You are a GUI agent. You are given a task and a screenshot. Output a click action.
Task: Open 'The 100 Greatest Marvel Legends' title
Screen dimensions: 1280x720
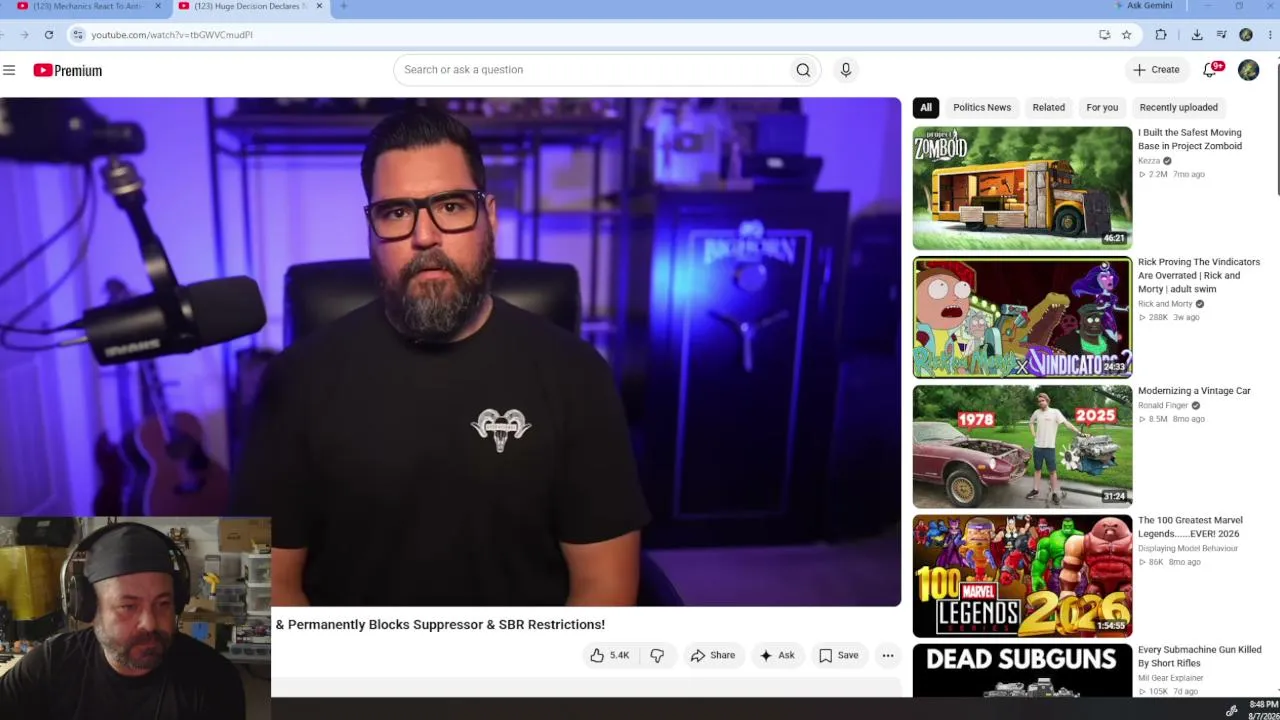click(1190, 527)
